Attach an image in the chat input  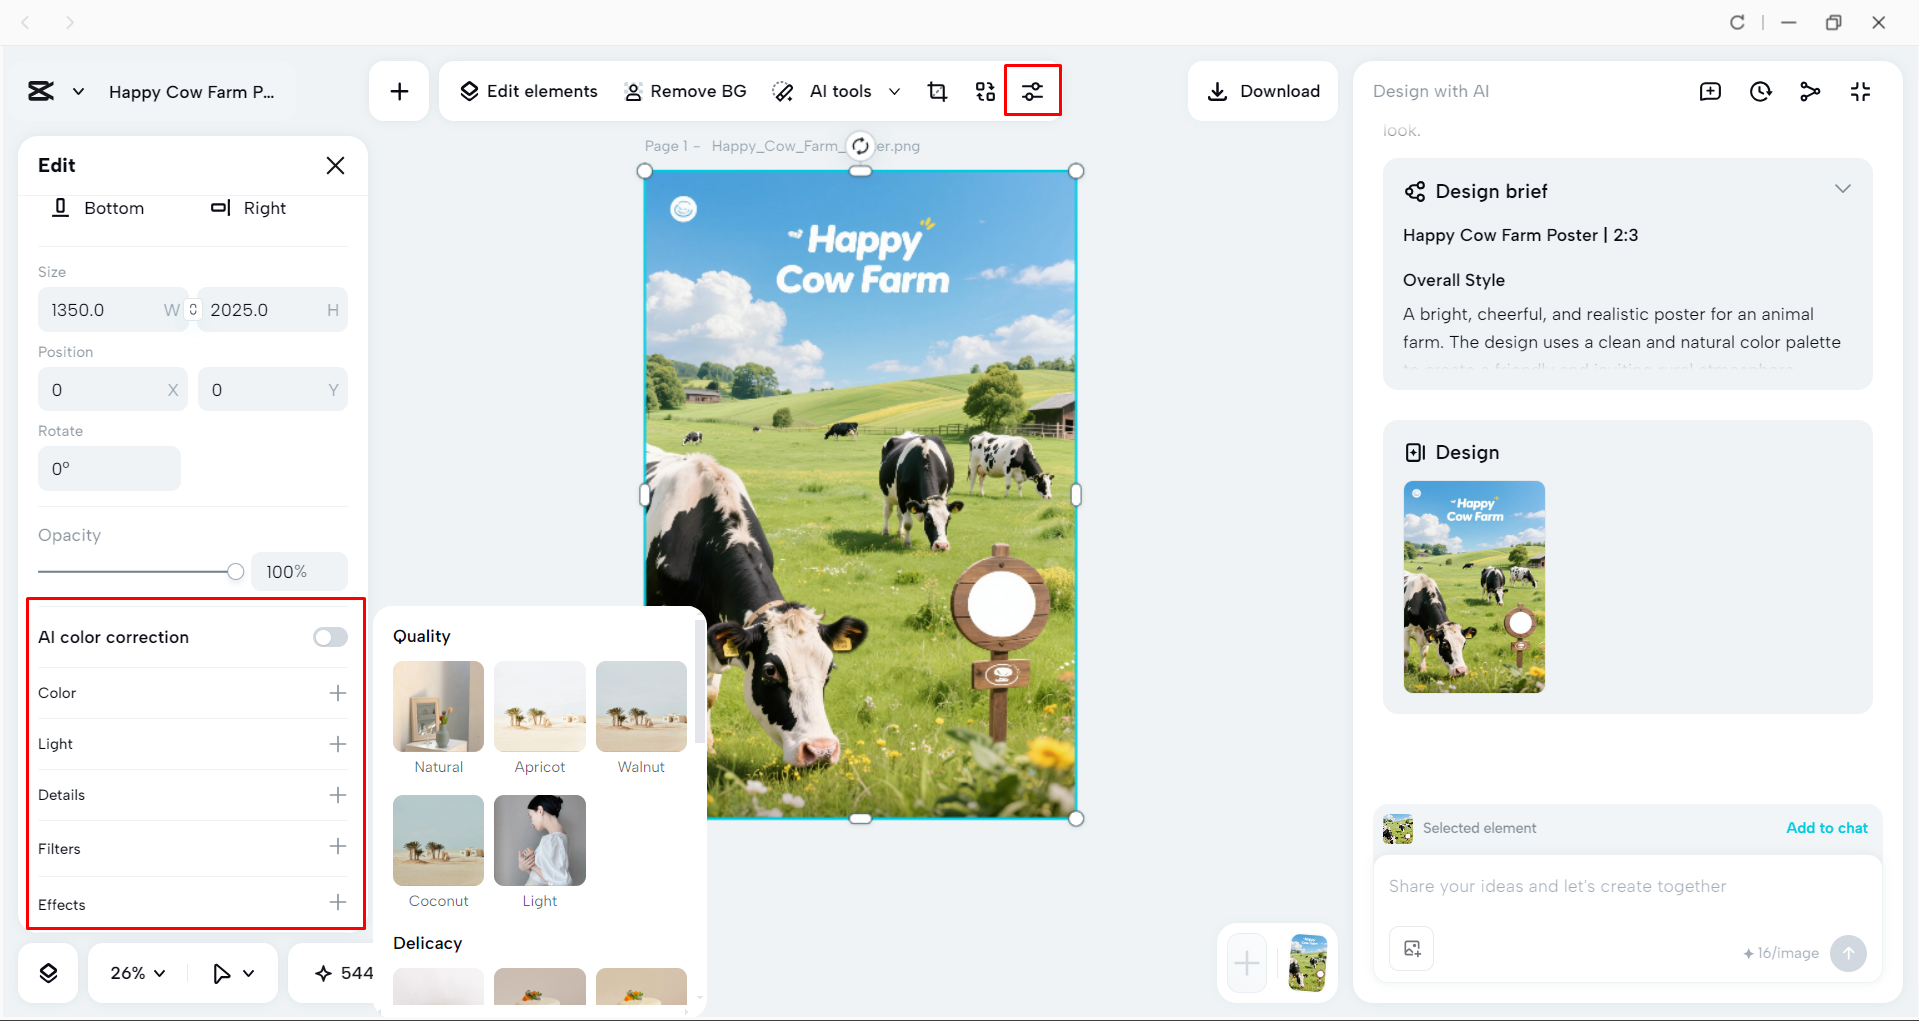pyautogui.click(x=1410, y=948)
